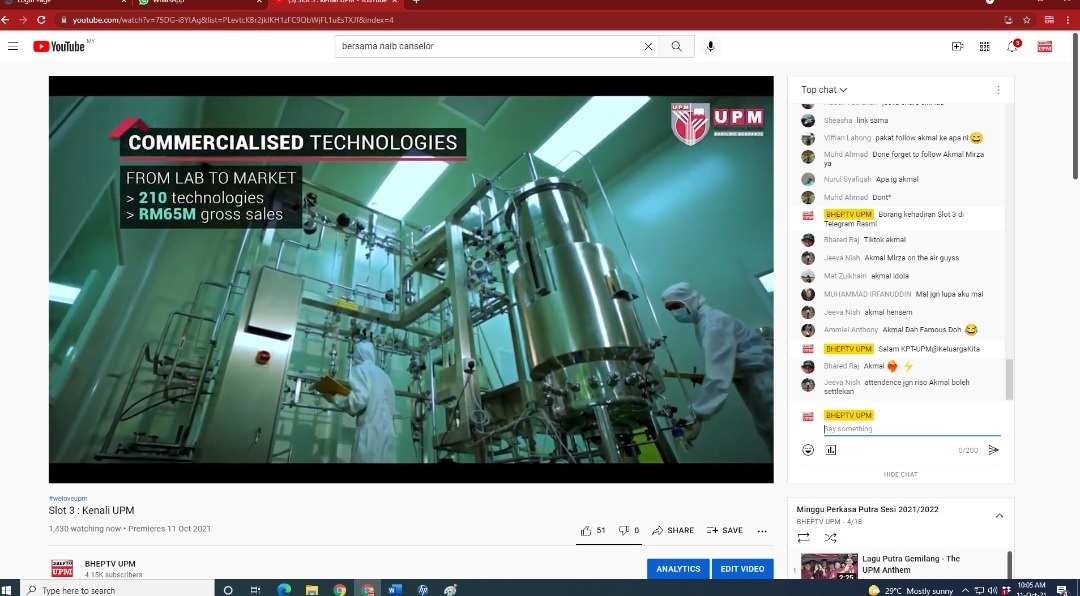Click the SAVE button
Screen dimensions: 1080x596
(x=725, y=531)
